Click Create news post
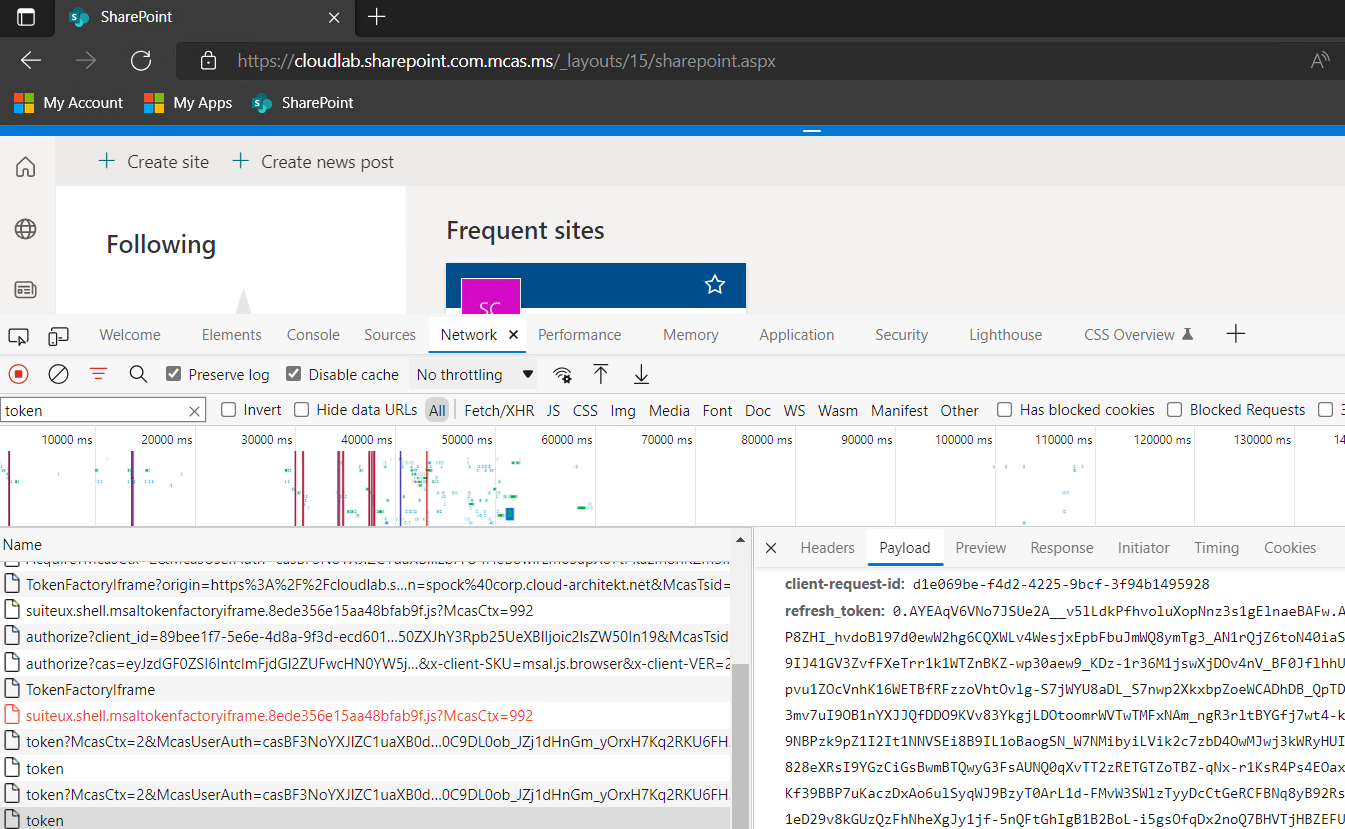1345x829 pixels. (313, 162)
